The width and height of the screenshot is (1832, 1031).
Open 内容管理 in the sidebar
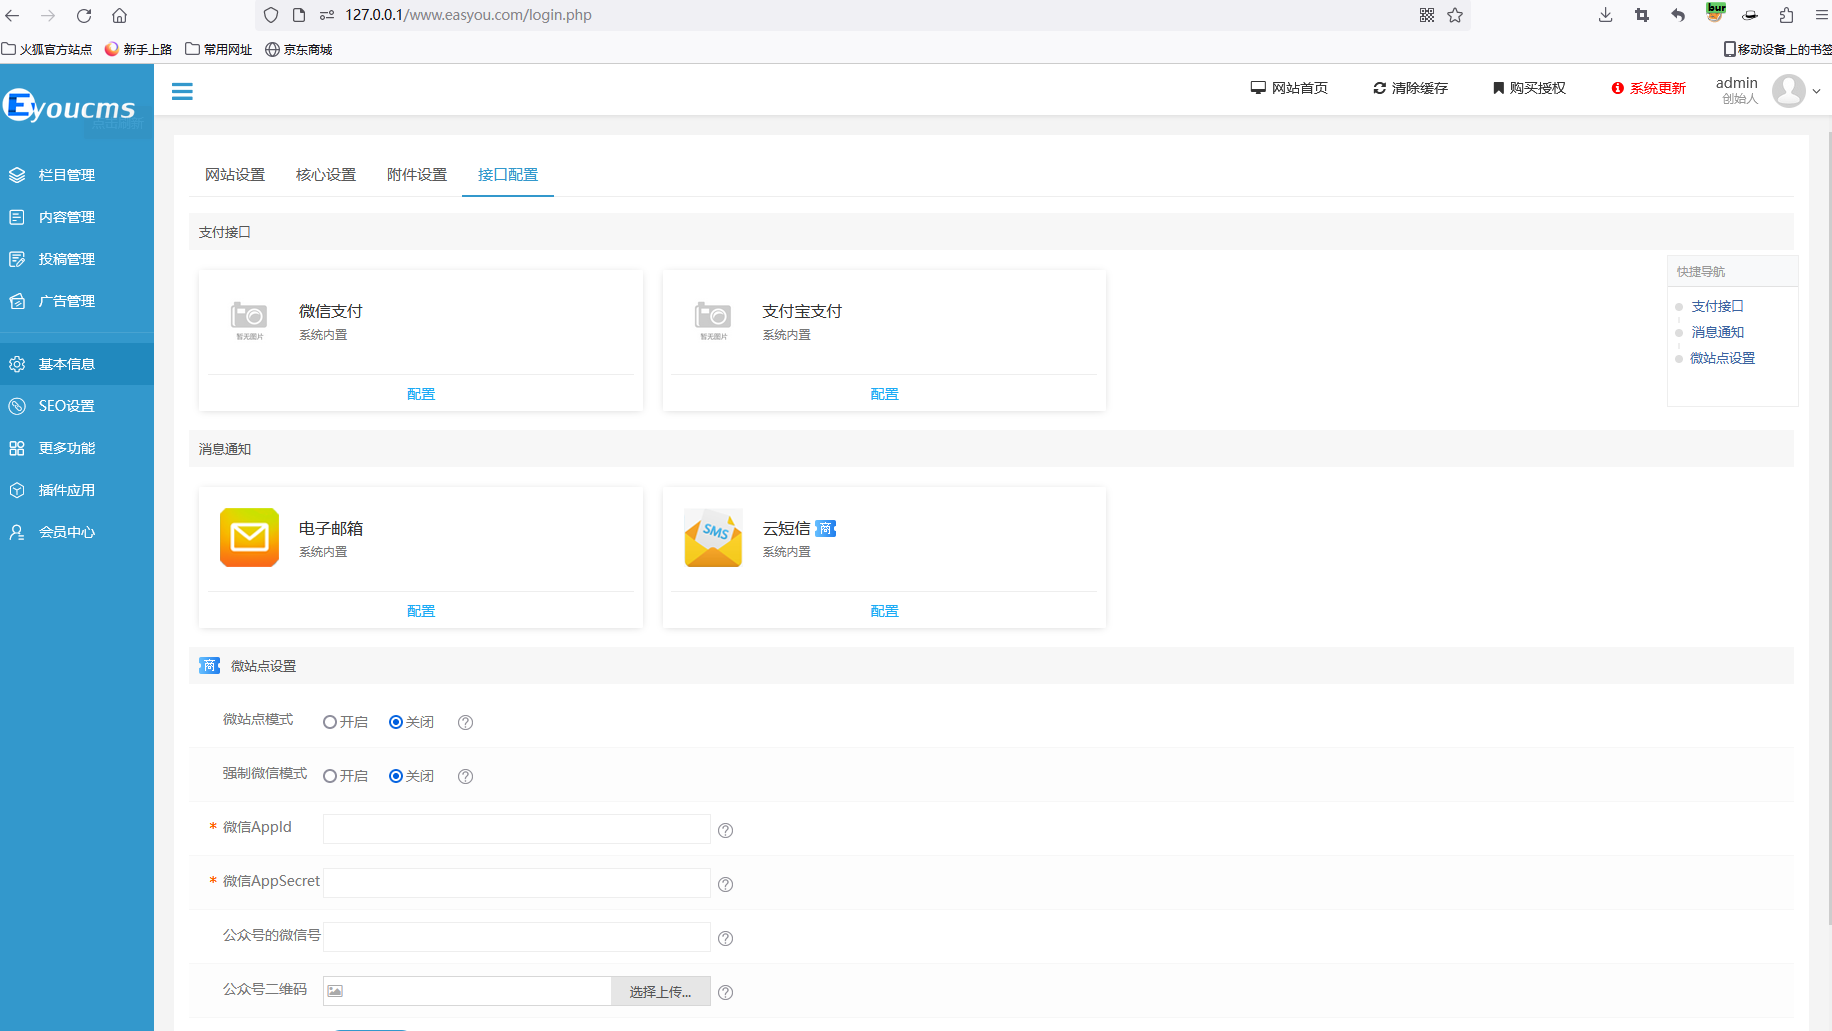[77, 217]
